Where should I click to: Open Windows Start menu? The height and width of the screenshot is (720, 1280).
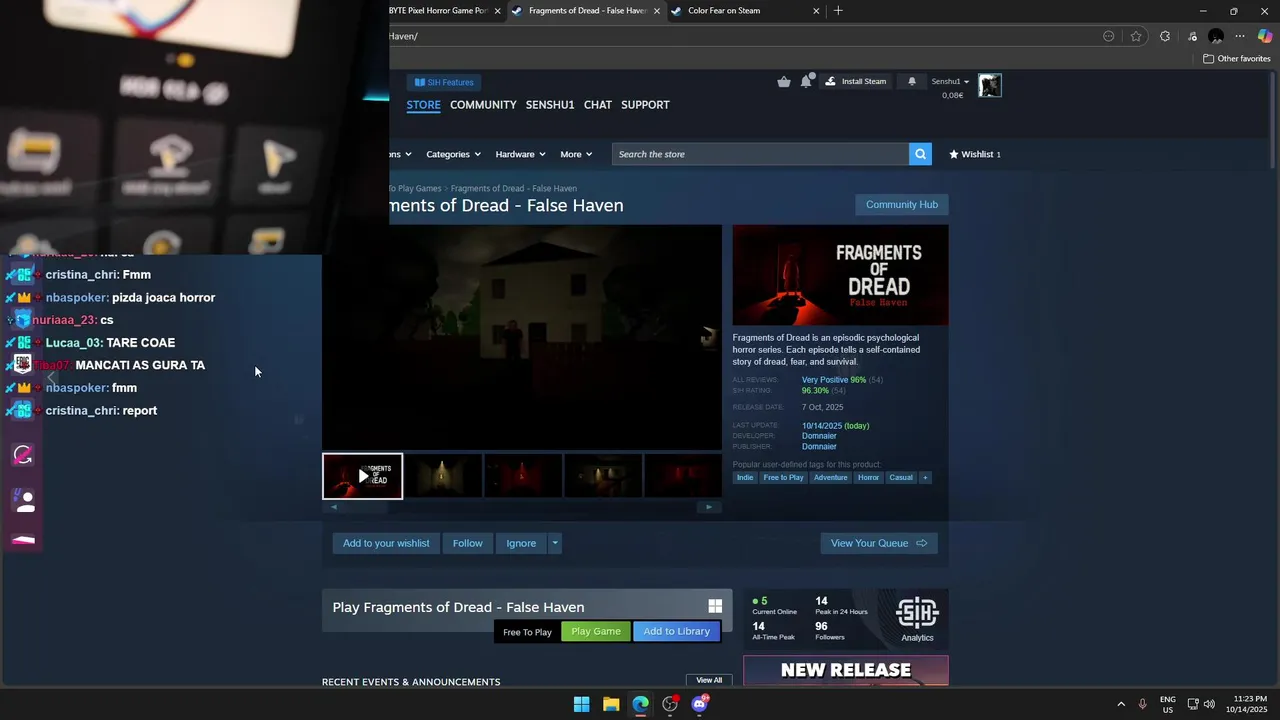pos(581,704)
